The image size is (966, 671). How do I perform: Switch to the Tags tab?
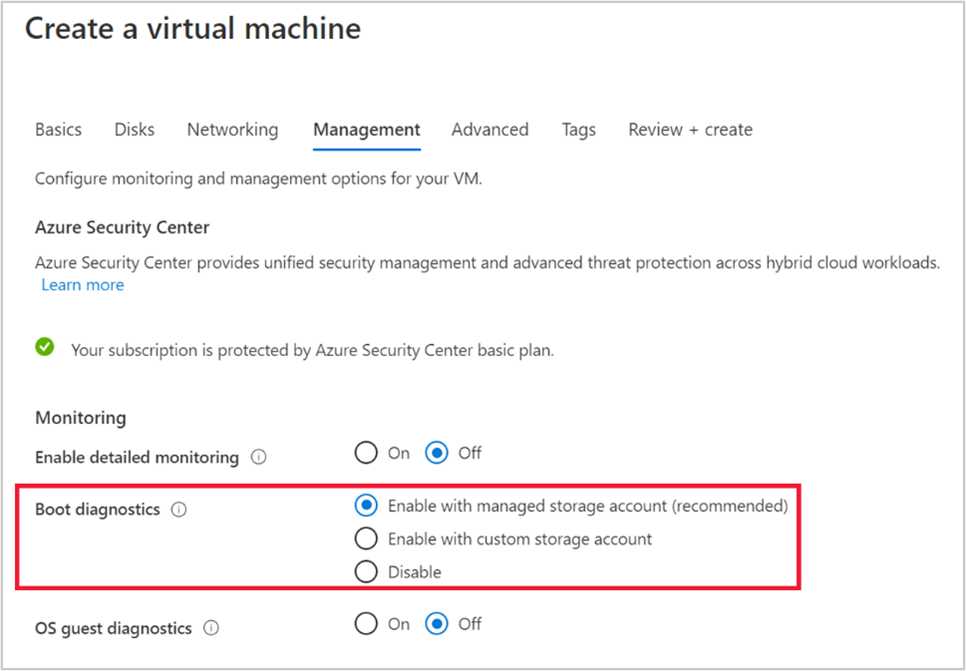pyautogui.click(x=578, y=129)
